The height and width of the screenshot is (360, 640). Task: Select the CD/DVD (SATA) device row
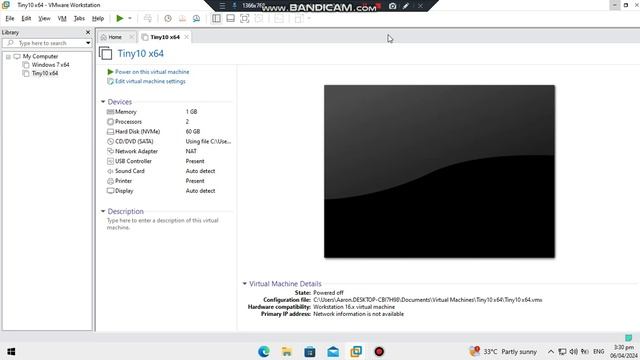(x=169, y=141)
